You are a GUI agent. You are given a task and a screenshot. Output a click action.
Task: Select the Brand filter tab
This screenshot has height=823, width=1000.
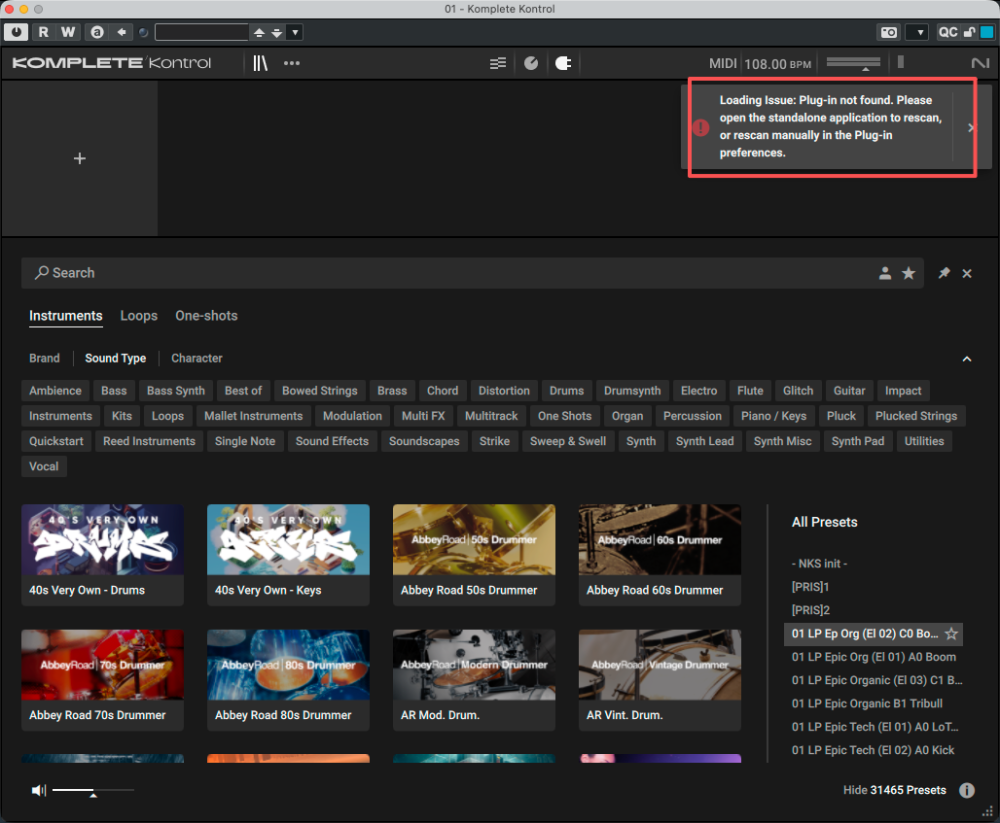(44, 359)
